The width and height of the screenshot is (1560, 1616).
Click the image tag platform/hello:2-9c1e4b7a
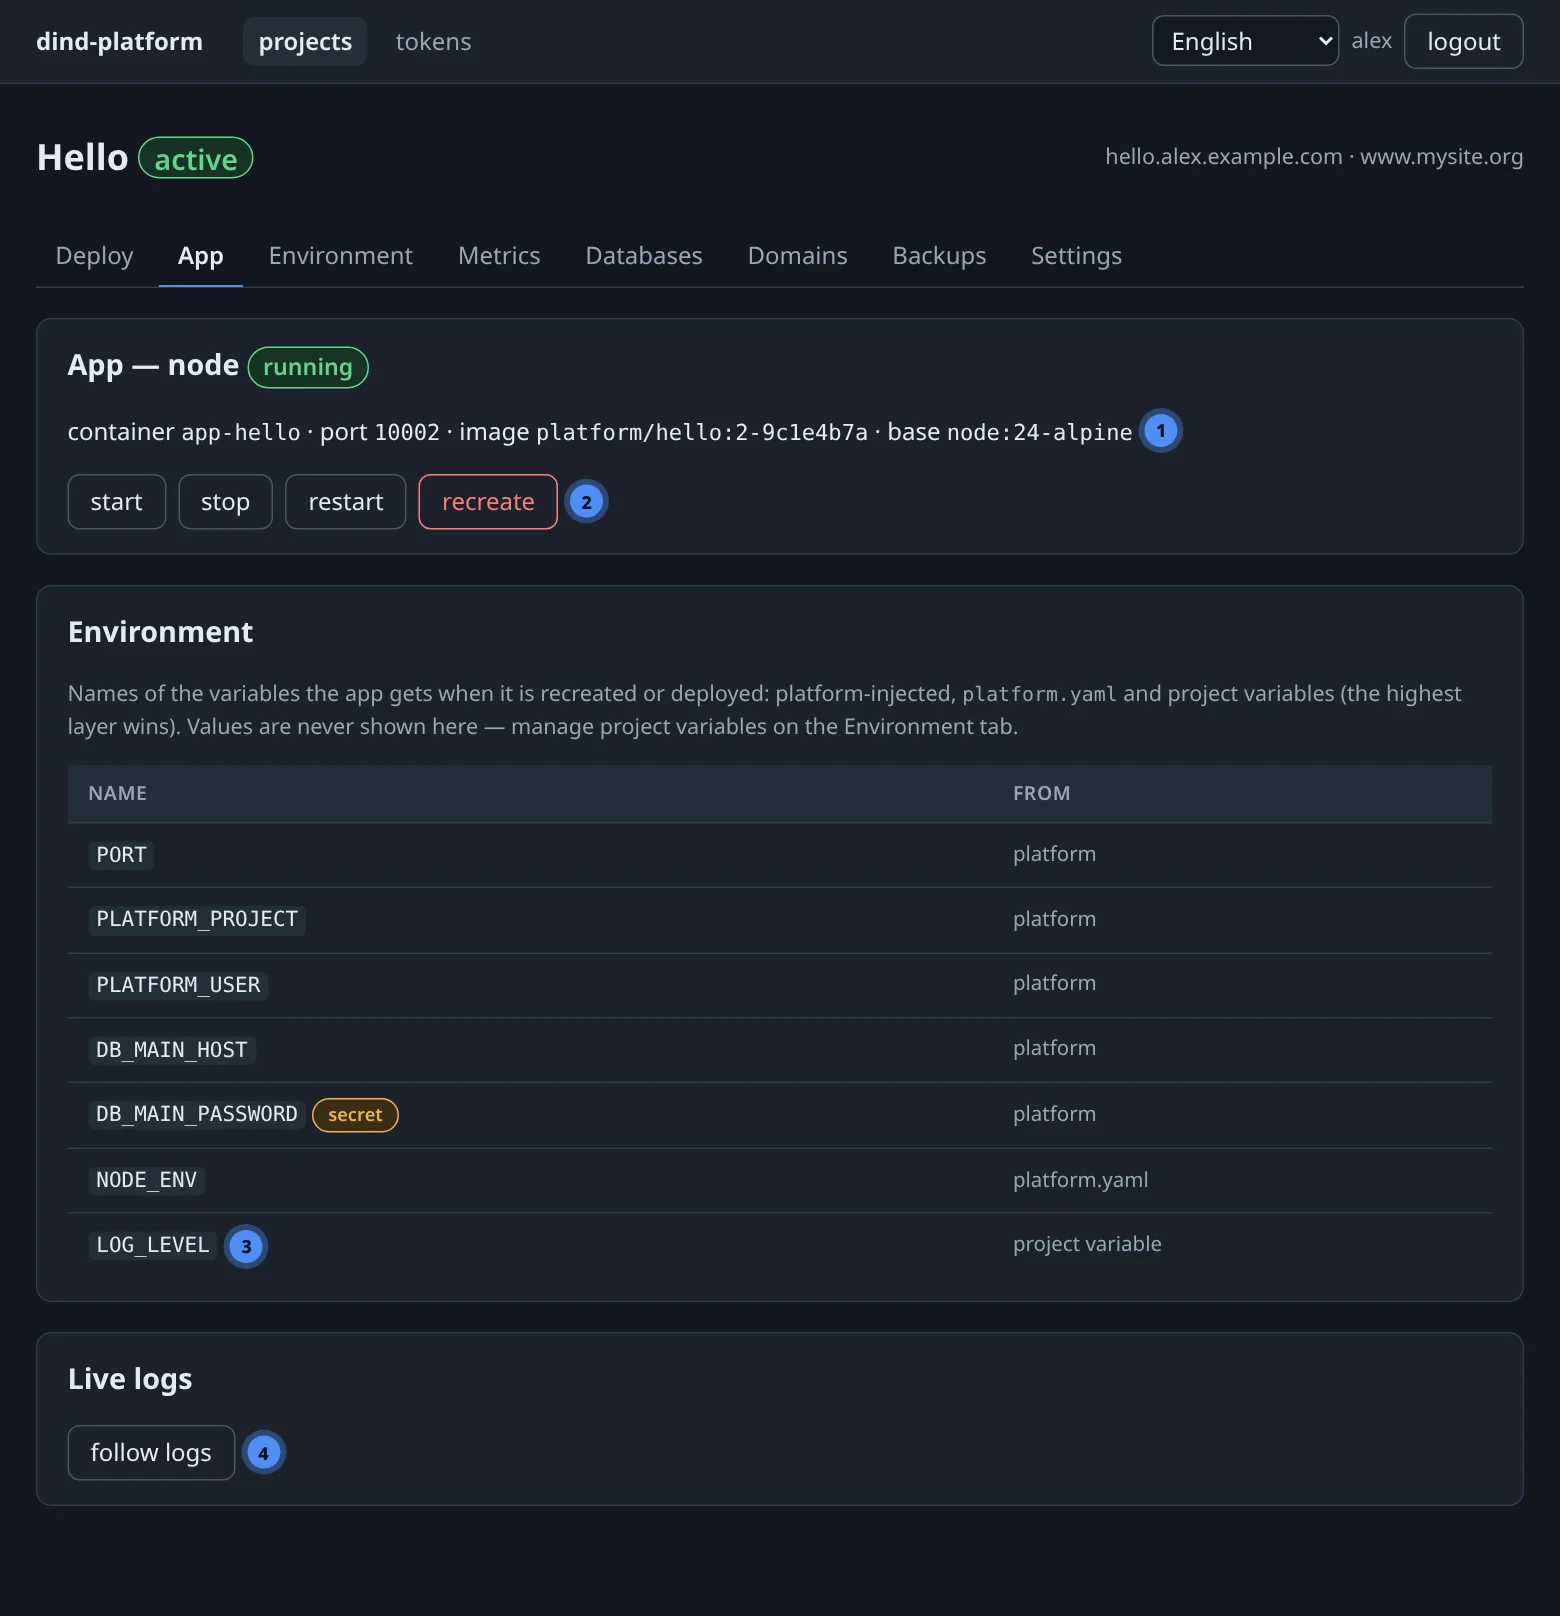[x=702, y=432]
